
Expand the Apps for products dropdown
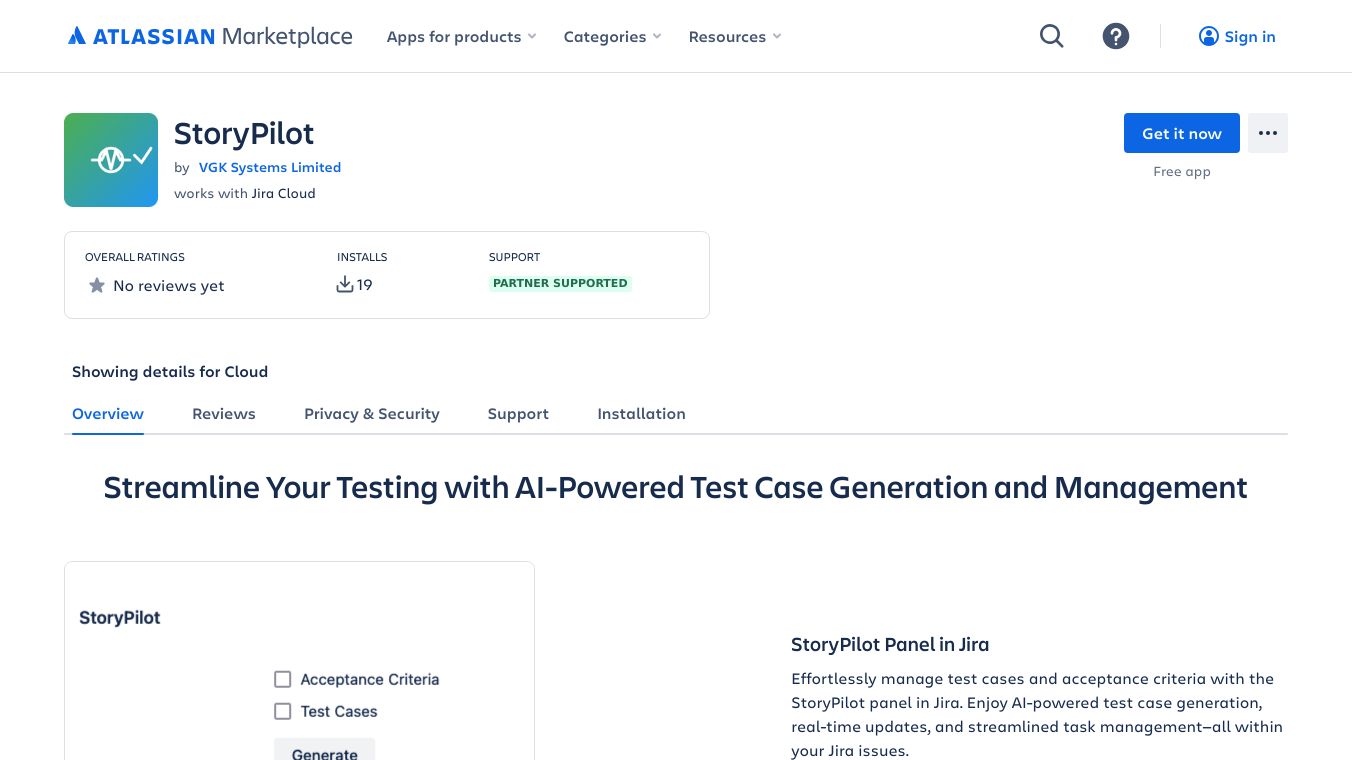461,37
